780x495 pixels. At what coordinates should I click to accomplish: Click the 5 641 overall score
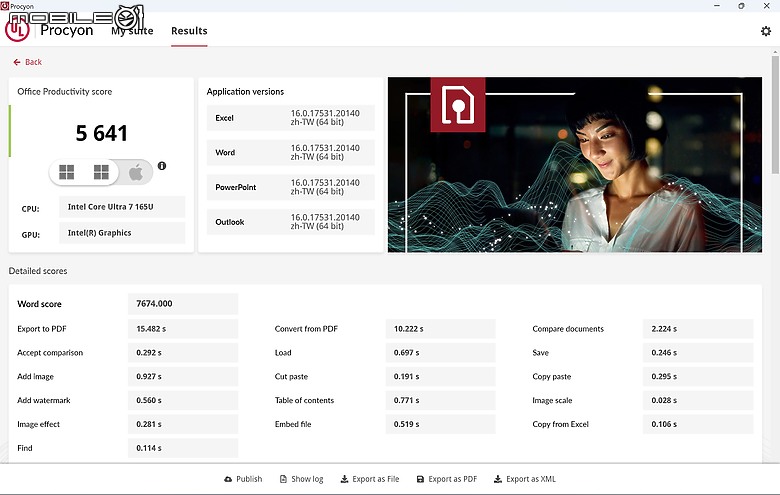click(x=101, y=133)
